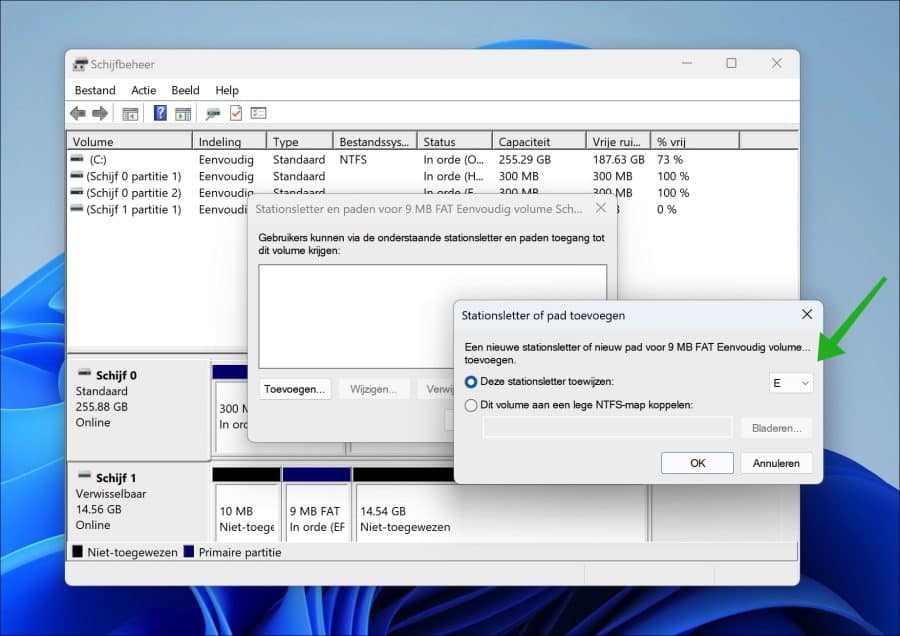Click the NTFS file system cell
900x636 pixels.
click(x=352, y=159)
